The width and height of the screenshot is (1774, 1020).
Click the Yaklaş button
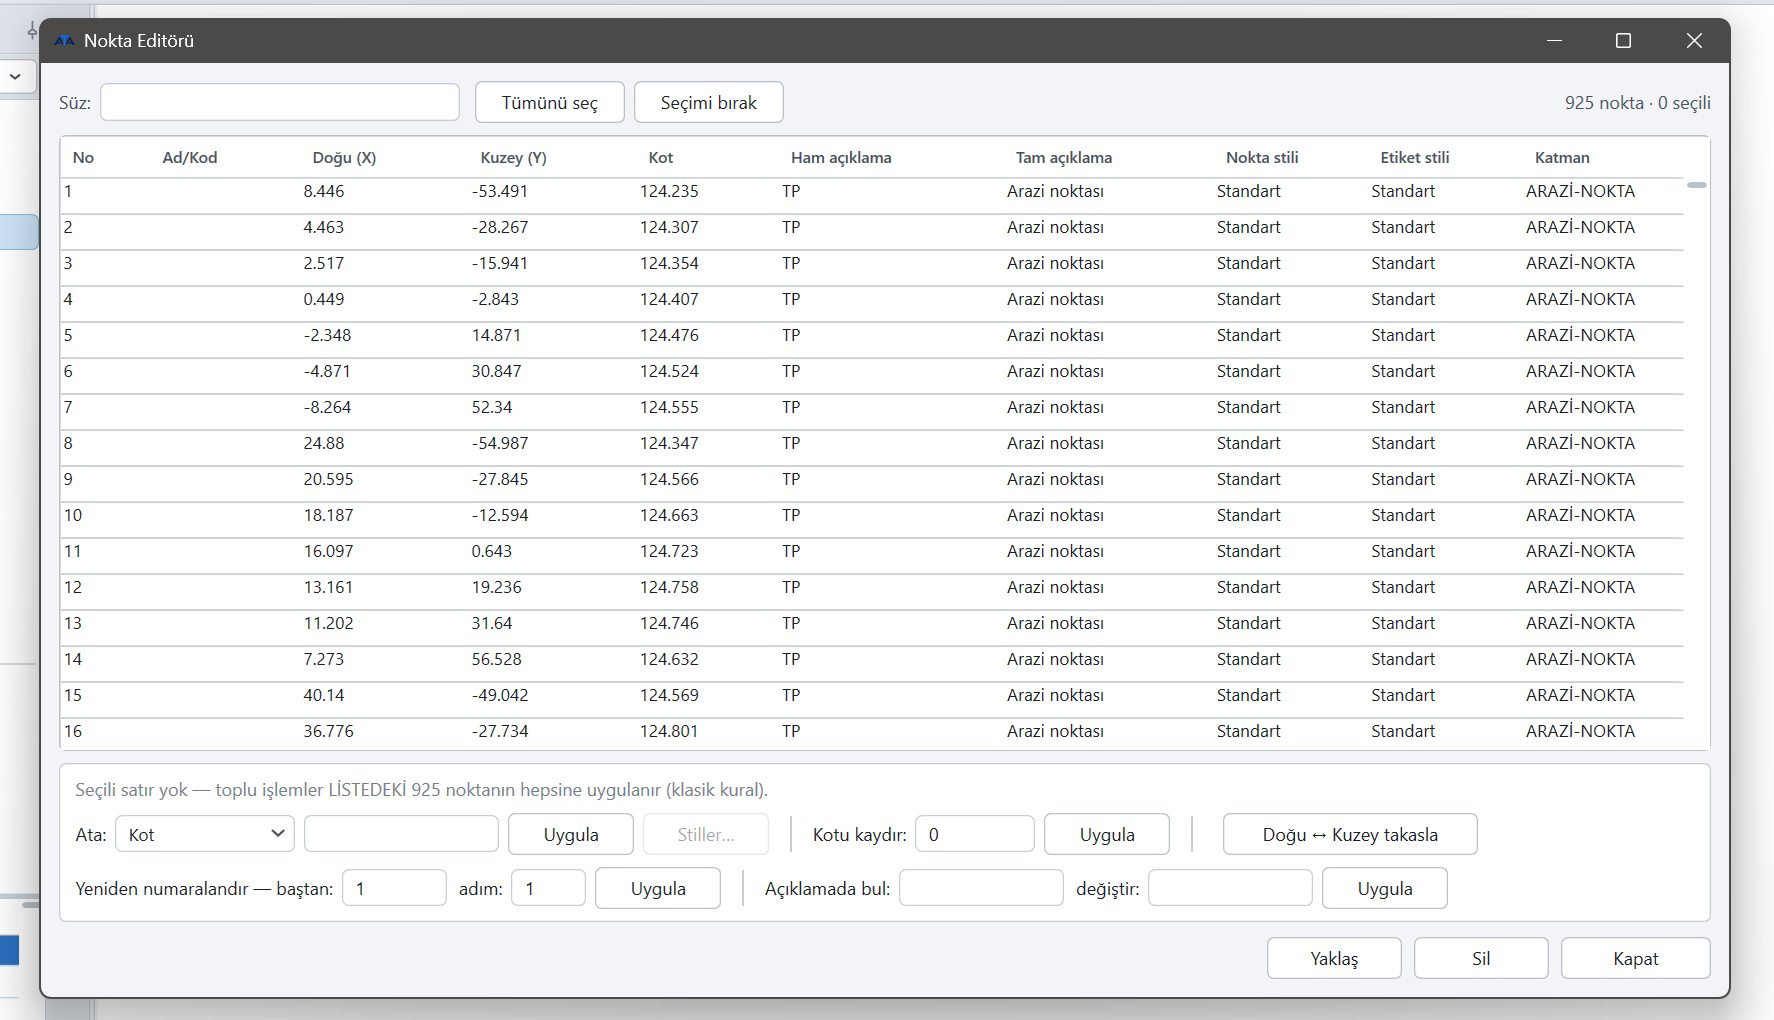(1334, 958)
